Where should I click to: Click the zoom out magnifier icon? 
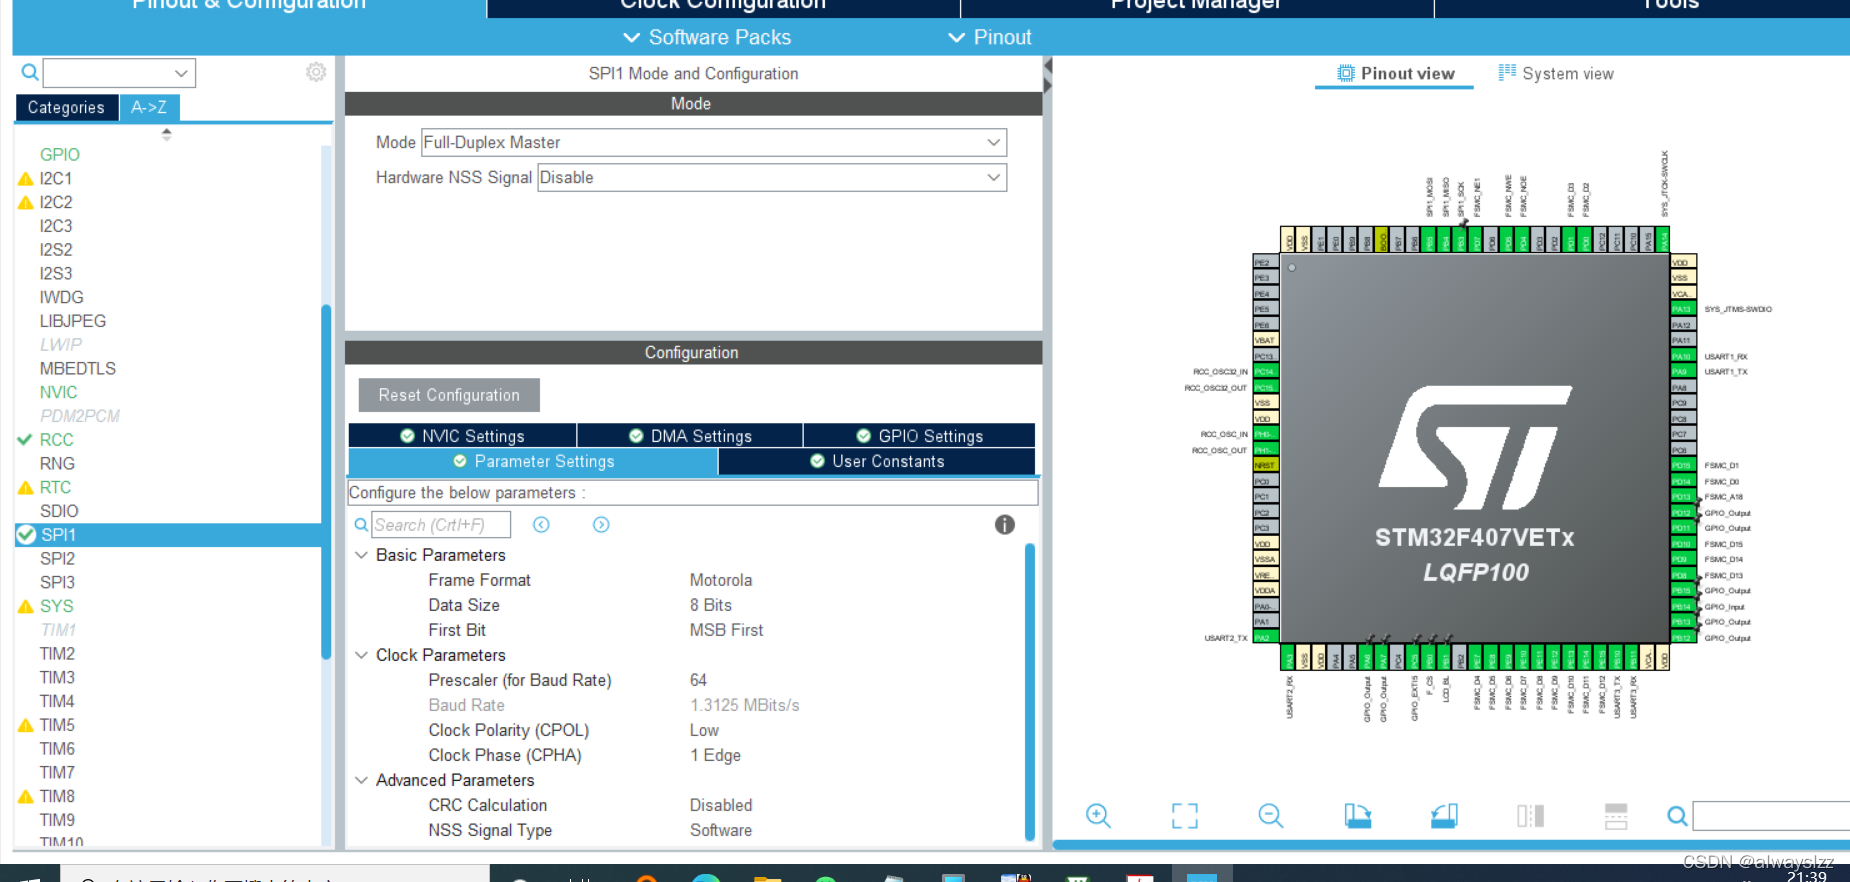(x=1271, y=816)
